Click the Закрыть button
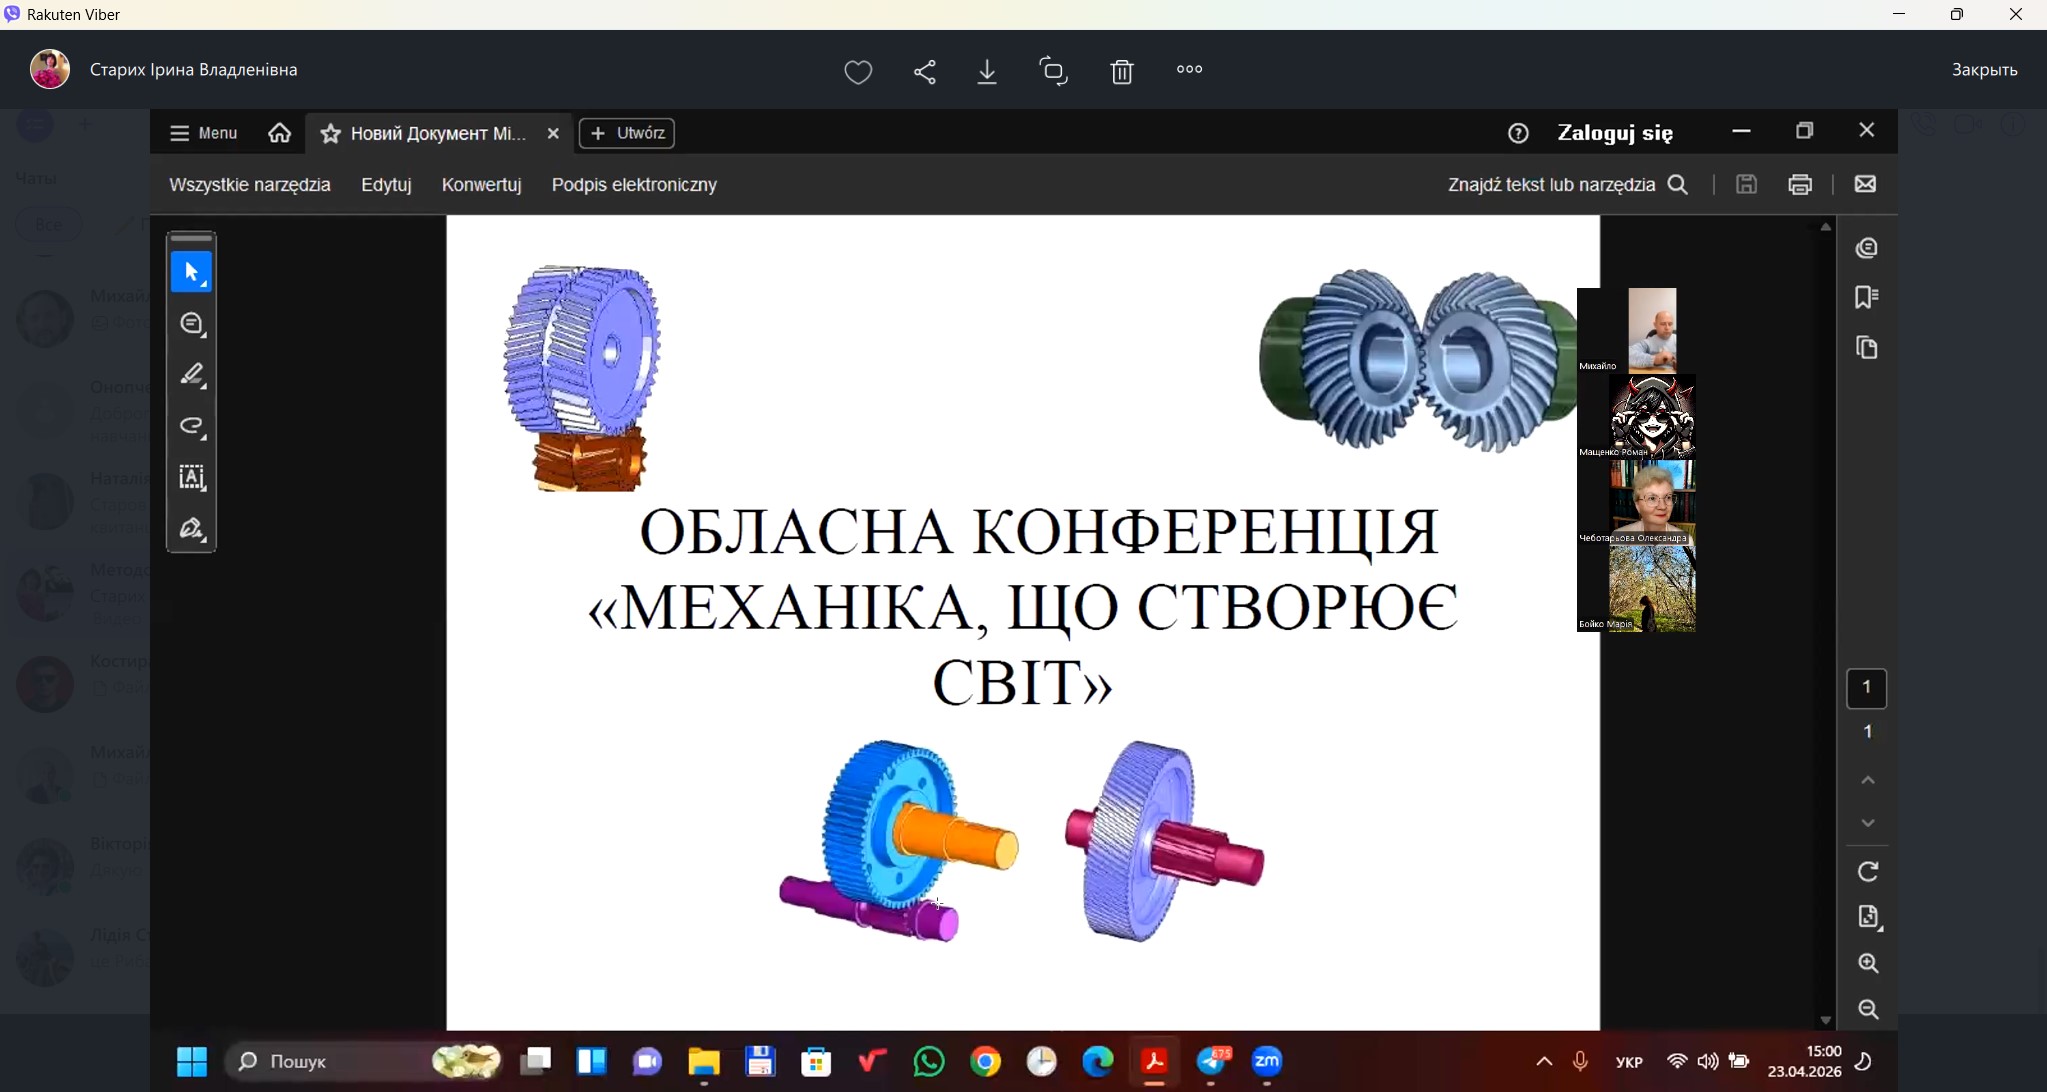This screenshot has width=2047, height=1092. [1984, 70]
